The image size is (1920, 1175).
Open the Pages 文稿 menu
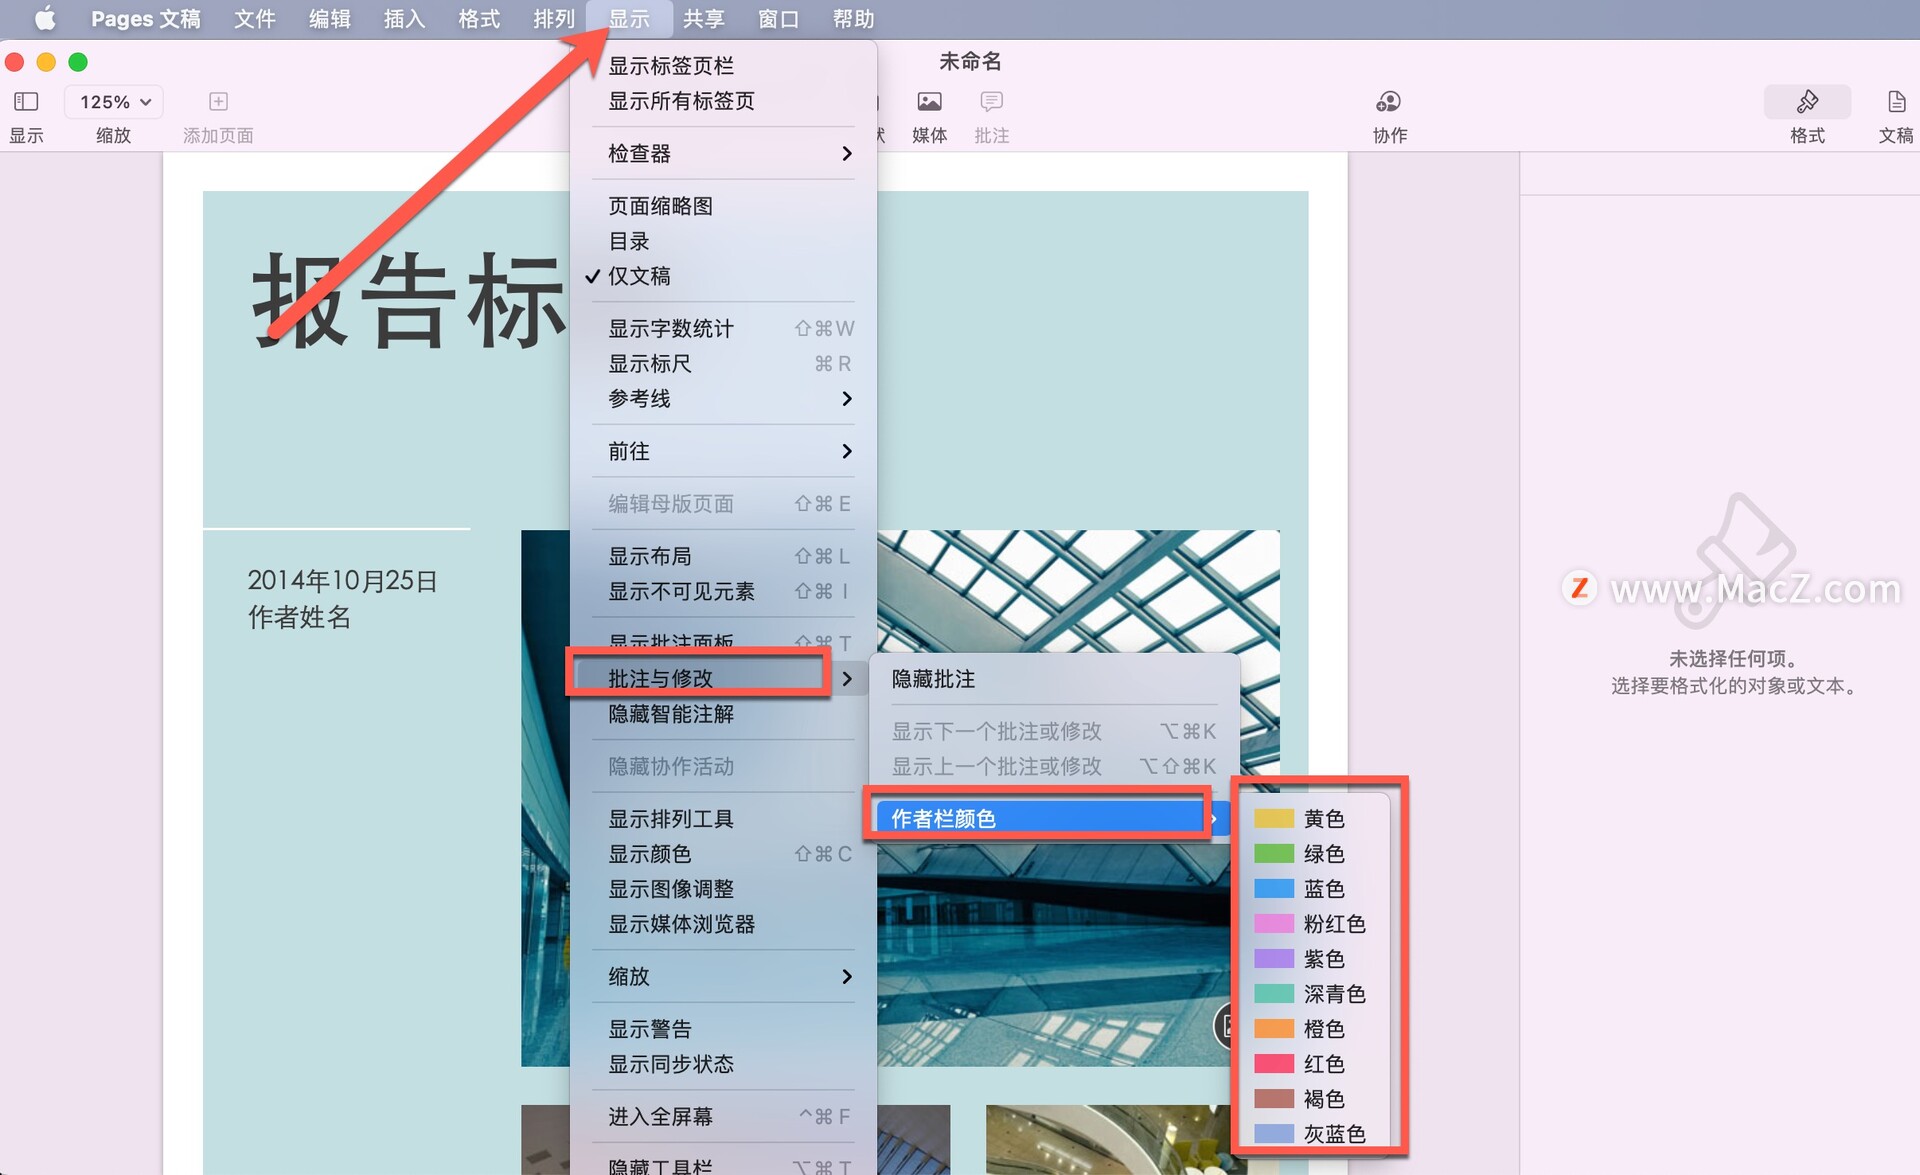pyautogui.click(x=145, y=19)
